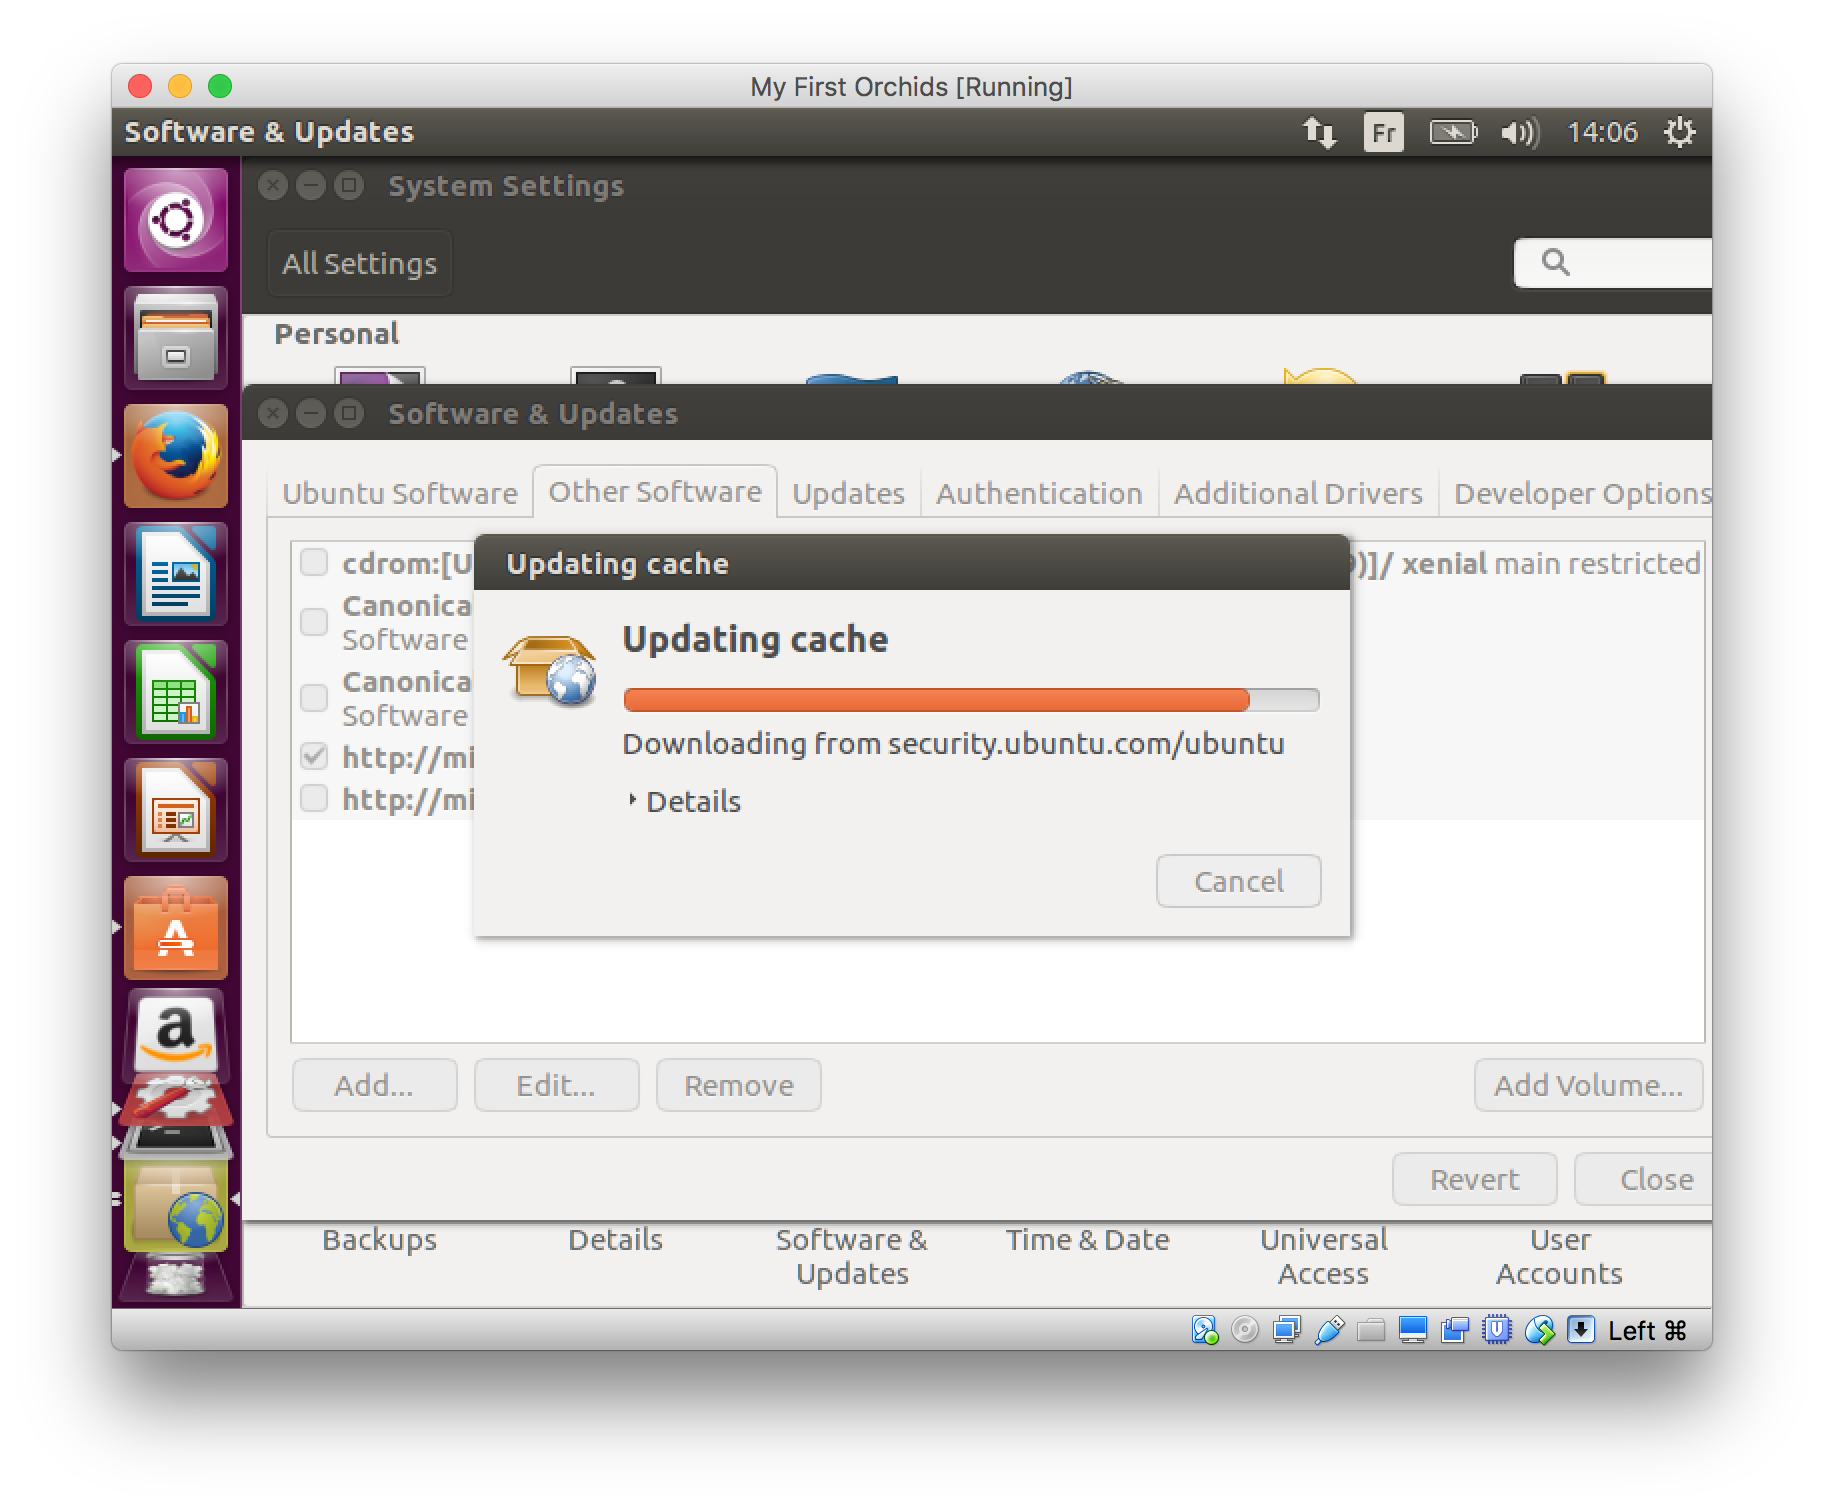Cancel the cache update
Viewport: 1824px width, 1510px height.
pyautogui.click(x=1238, y=881)
